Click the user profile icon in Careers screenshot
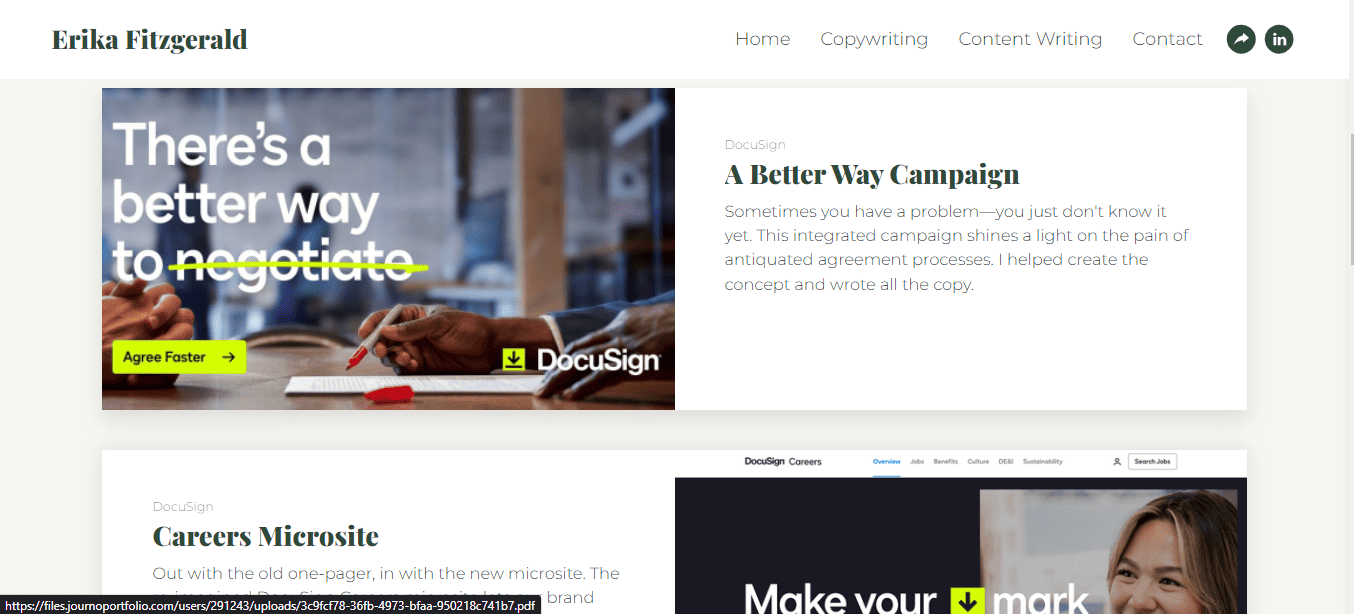This screenshot has height=614, width=1354. [1117, 462]
